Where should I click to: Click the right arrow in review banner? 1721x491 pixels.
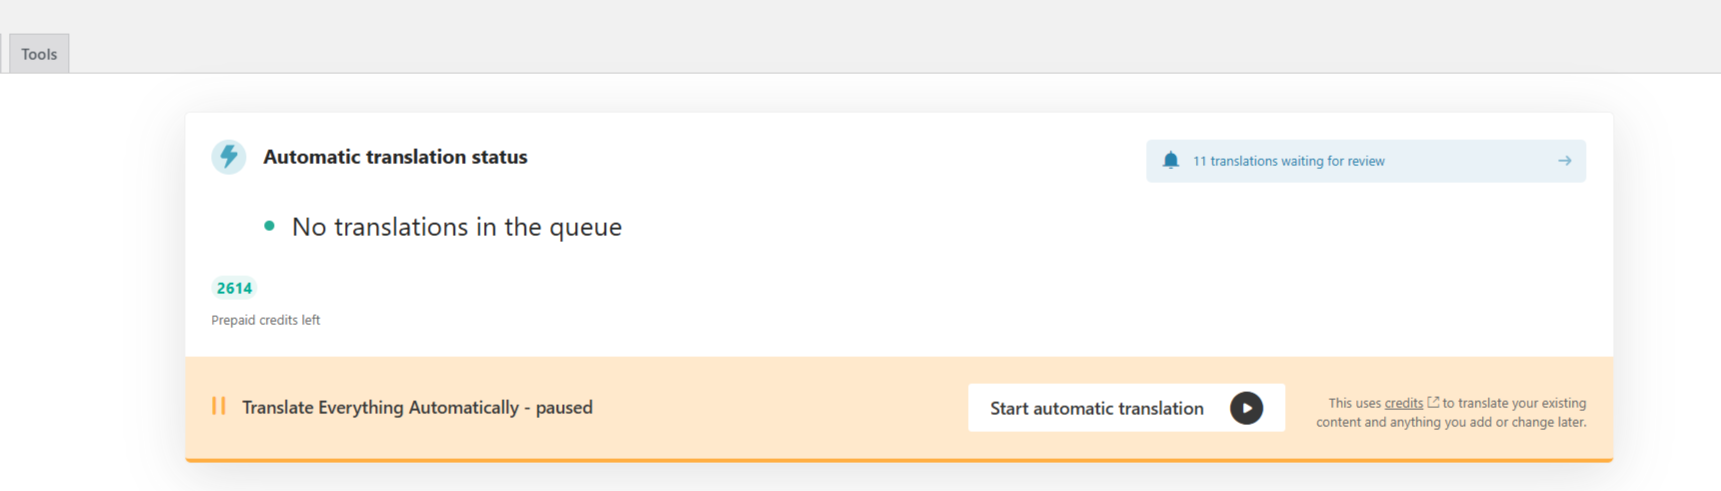1564,161
